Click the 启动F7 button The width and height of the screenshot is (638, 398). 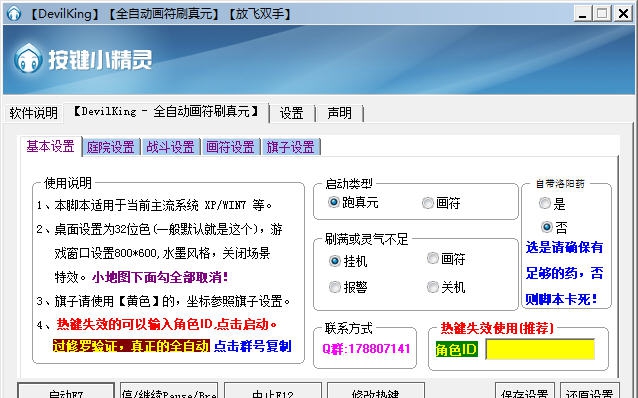coord(66,391)
